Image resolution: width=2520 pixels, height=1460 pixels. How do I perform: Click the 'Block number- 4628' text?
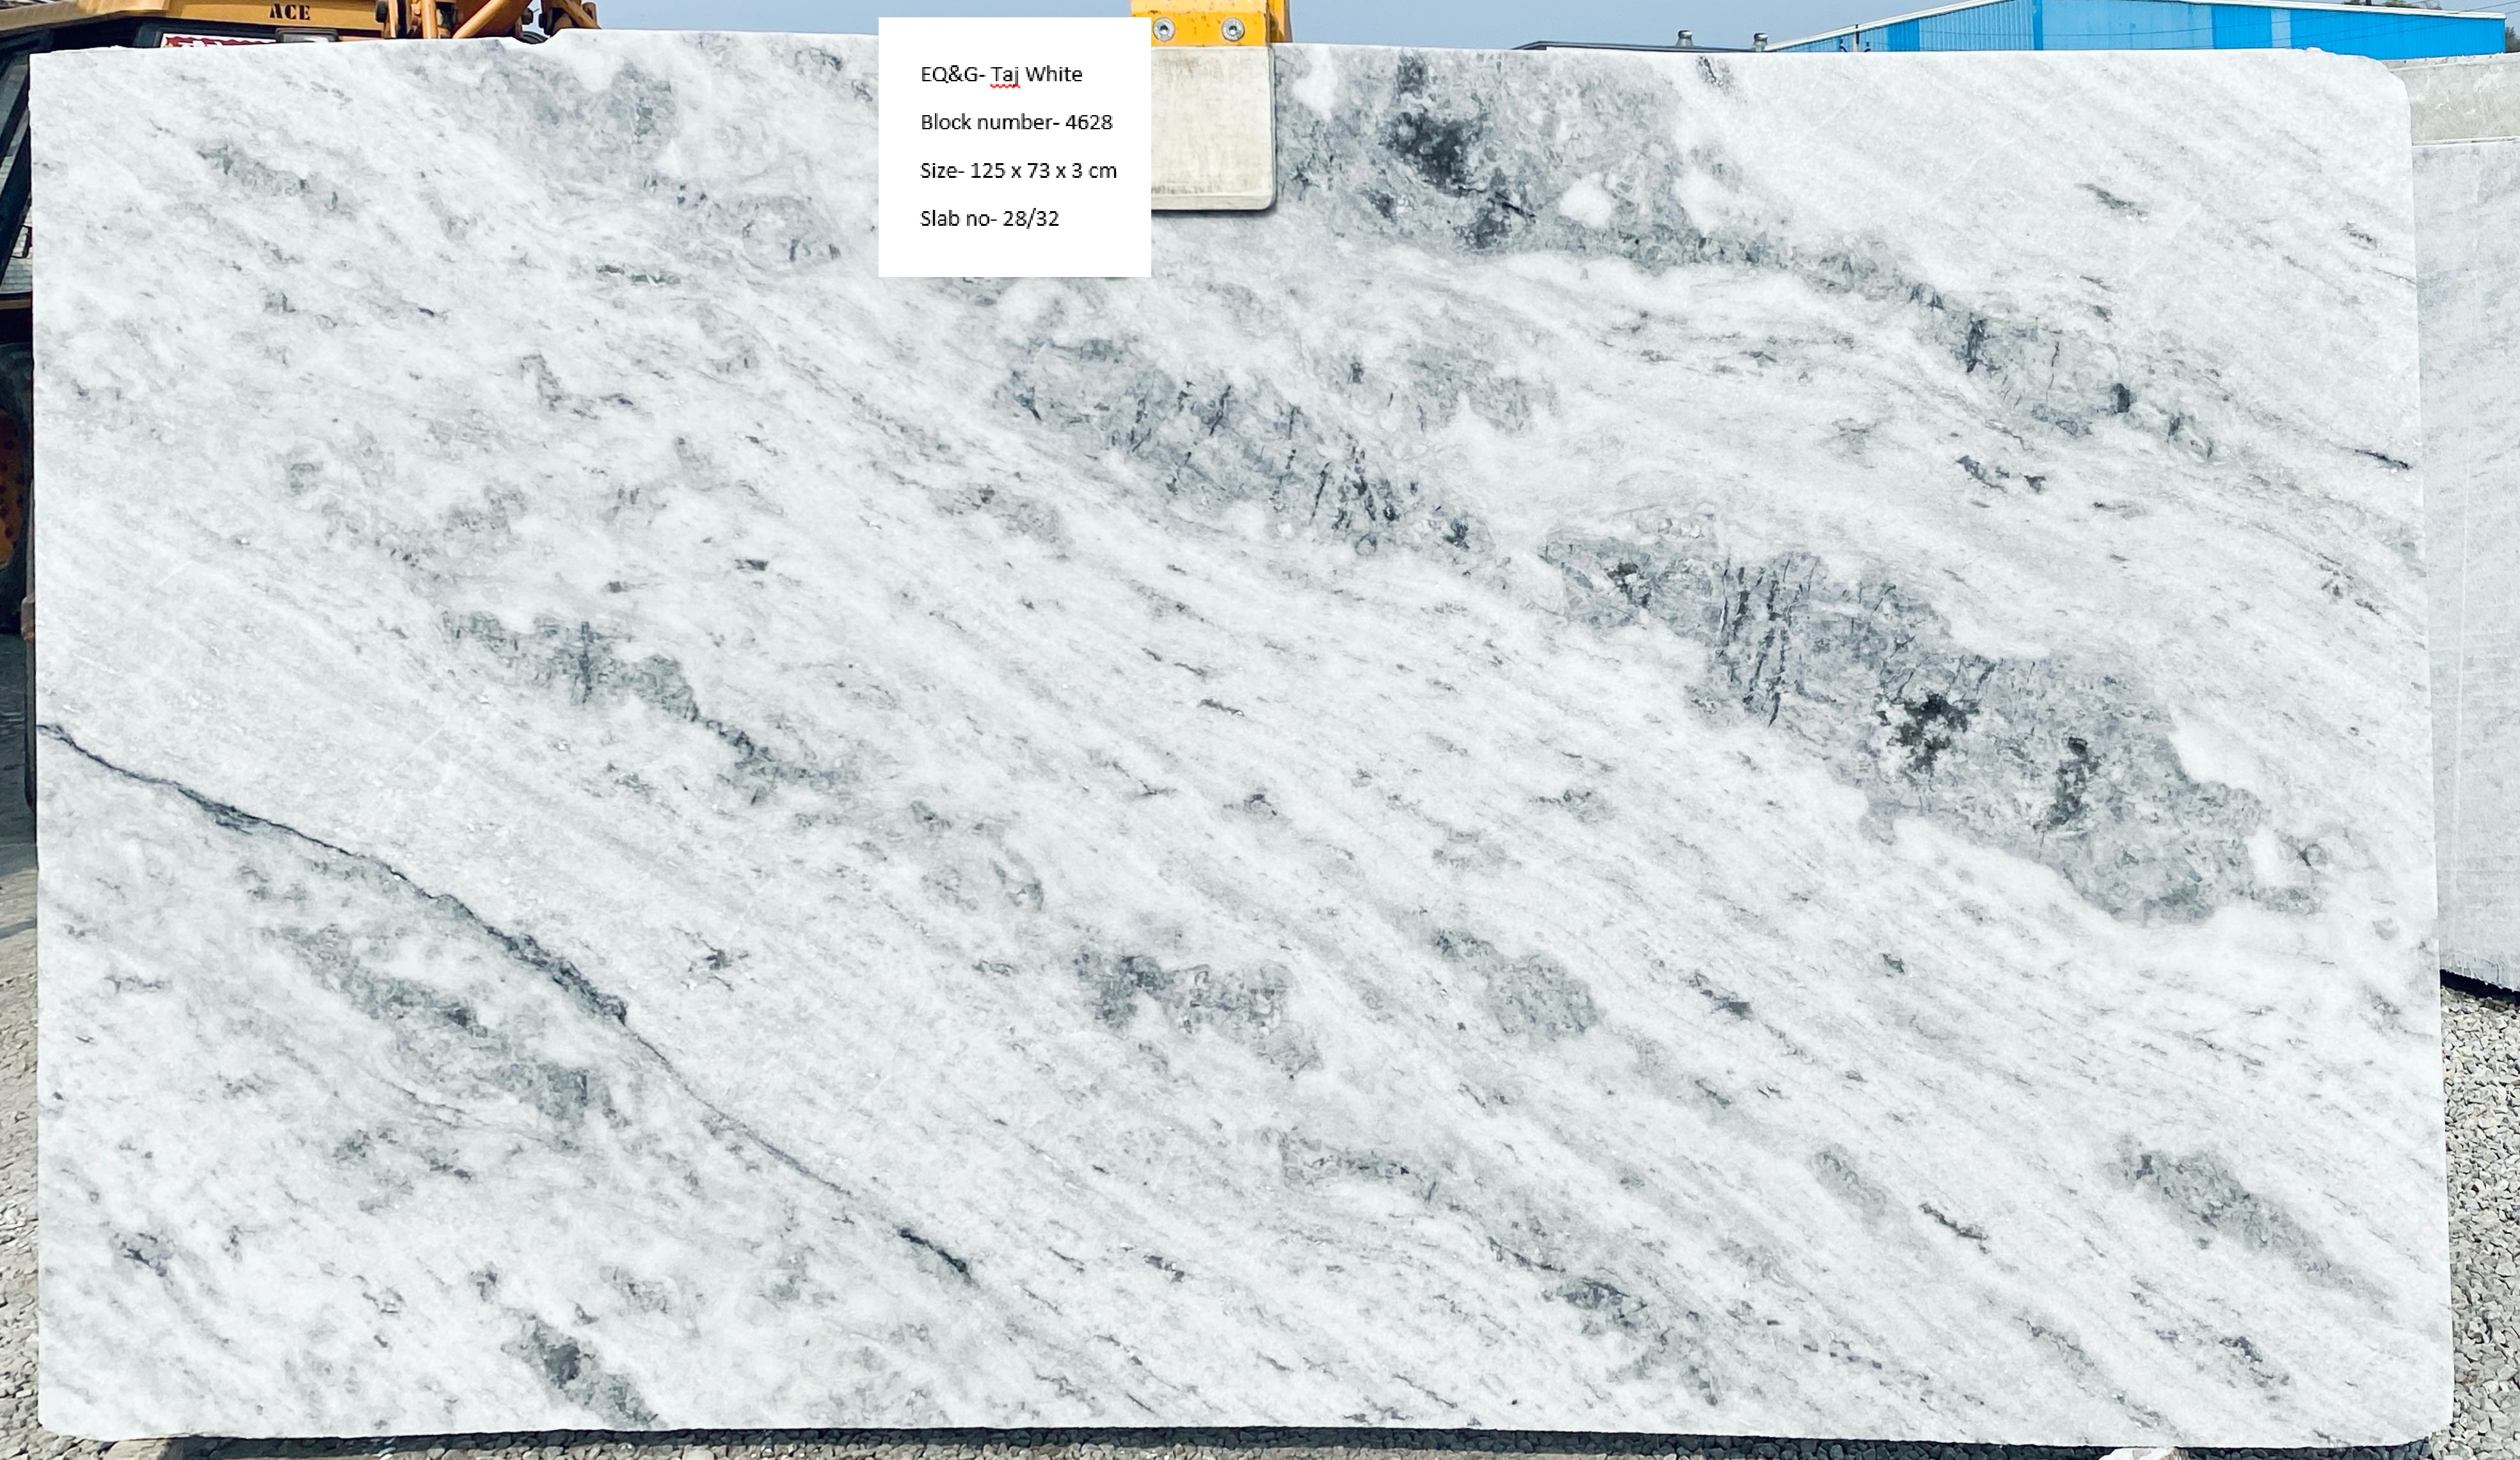[x=1015, y=122]
